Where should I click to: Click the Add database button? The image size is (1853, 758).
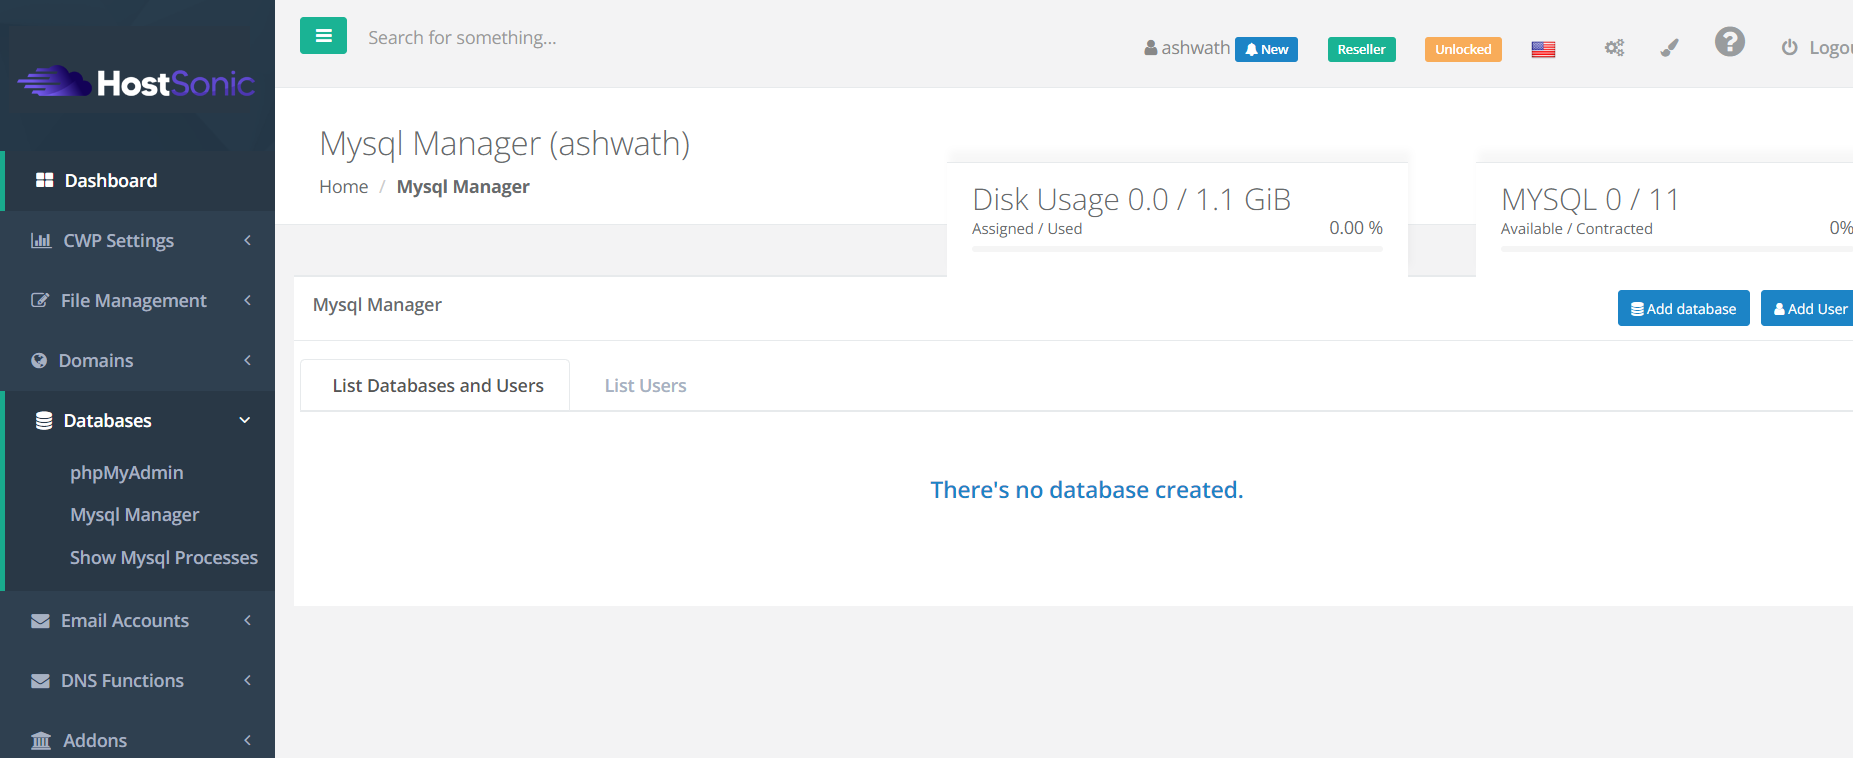[1683, 309]
